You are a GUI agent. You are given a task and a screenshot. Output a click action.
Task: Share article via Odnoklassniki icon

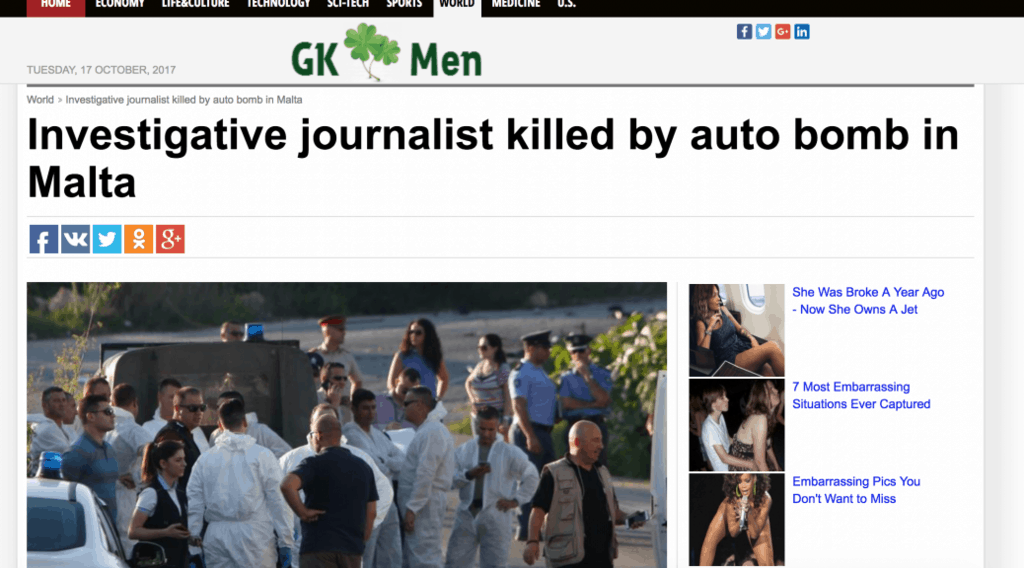click(x=138, y=239)
